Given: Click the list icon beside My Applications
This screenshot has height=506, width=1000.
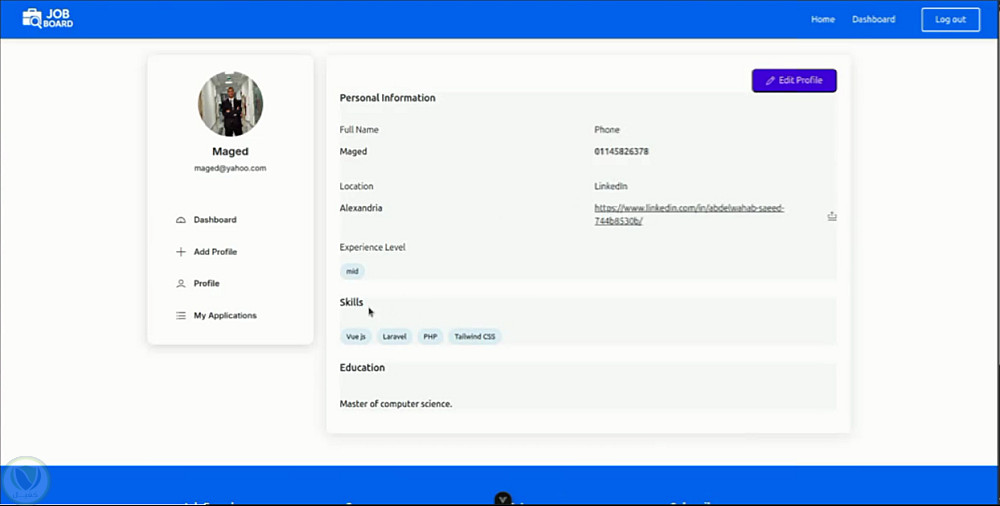Looking at the screenshot, I should tap(180, 315).
